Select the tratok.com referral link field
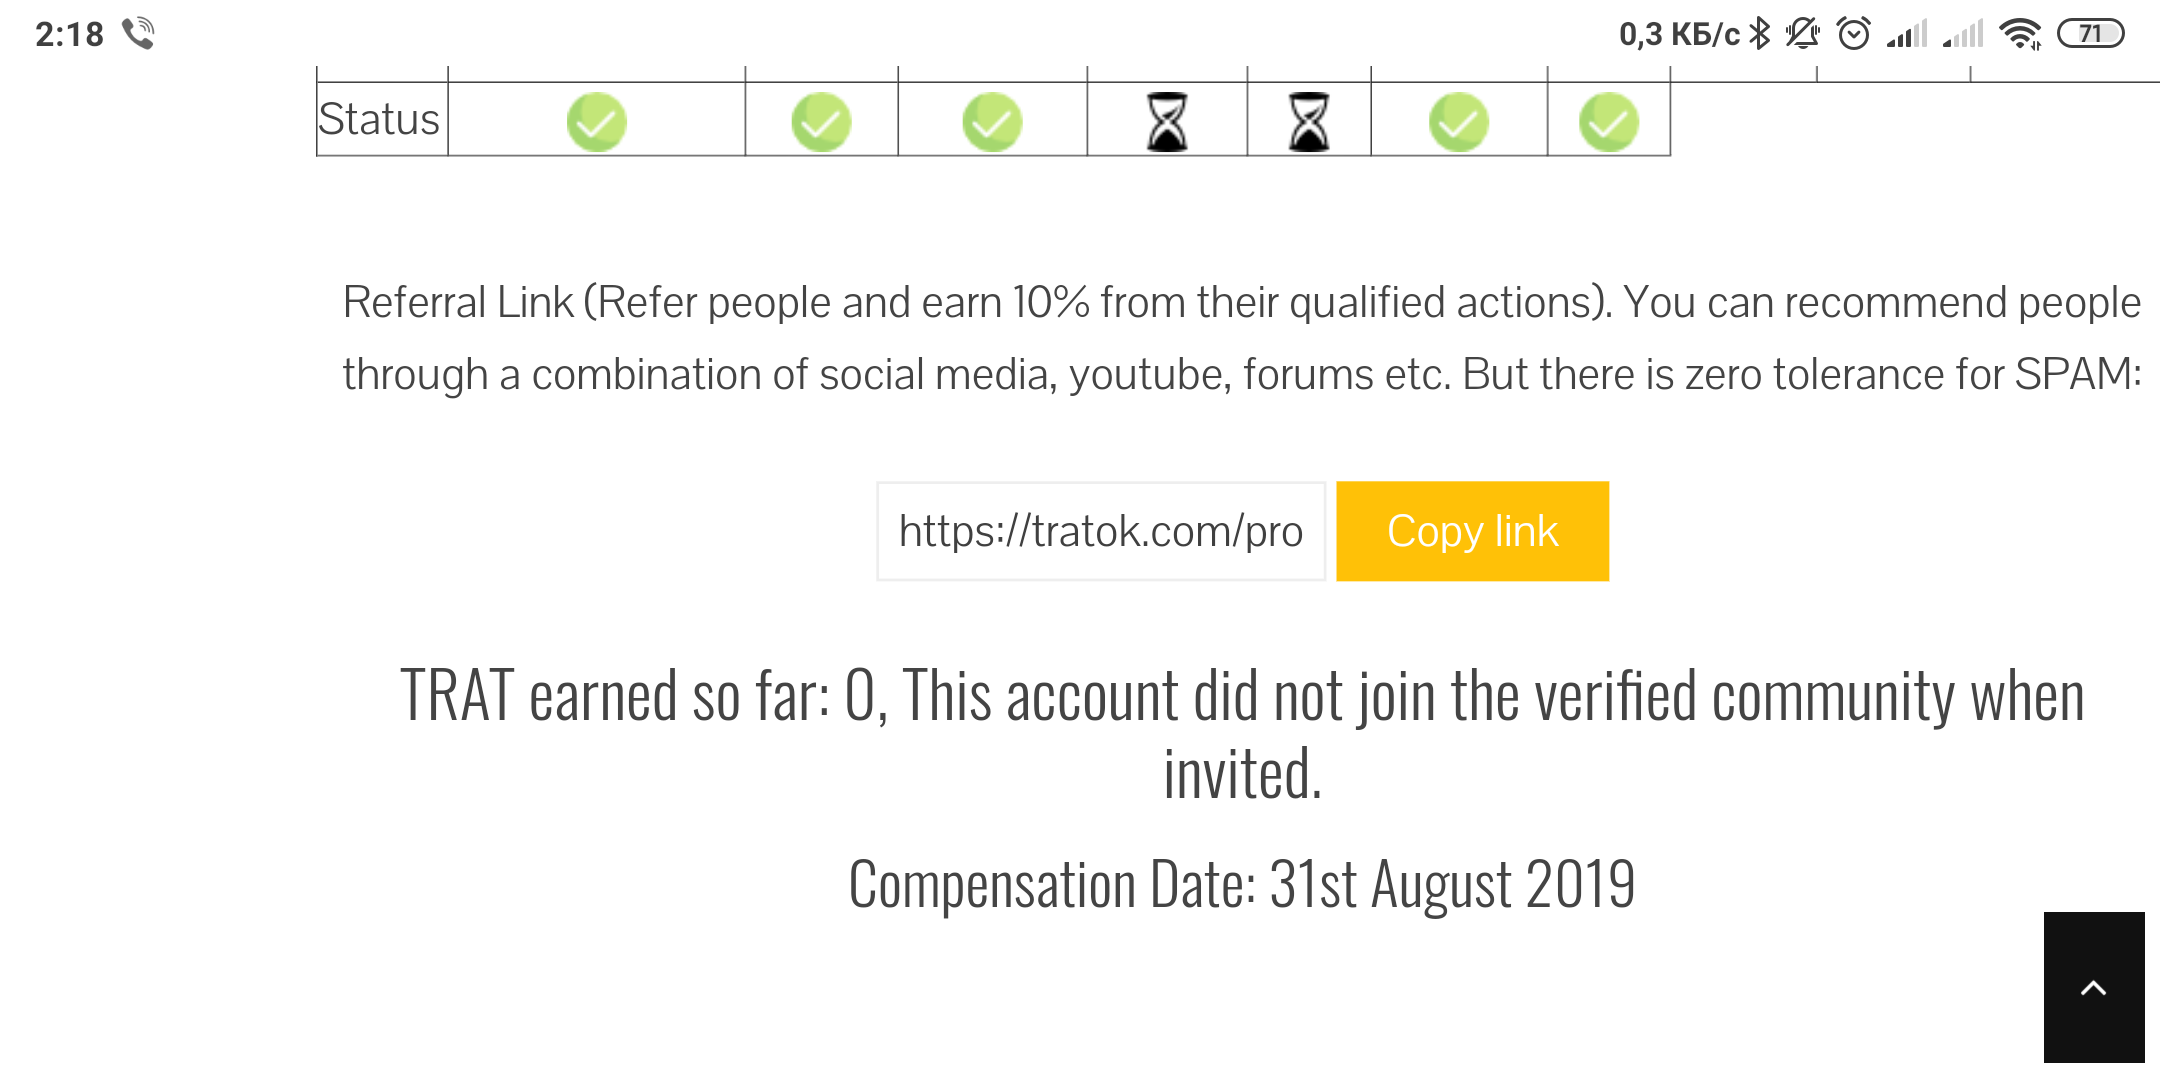Screen dimensions: 2160x1080 coord(1101,531)
